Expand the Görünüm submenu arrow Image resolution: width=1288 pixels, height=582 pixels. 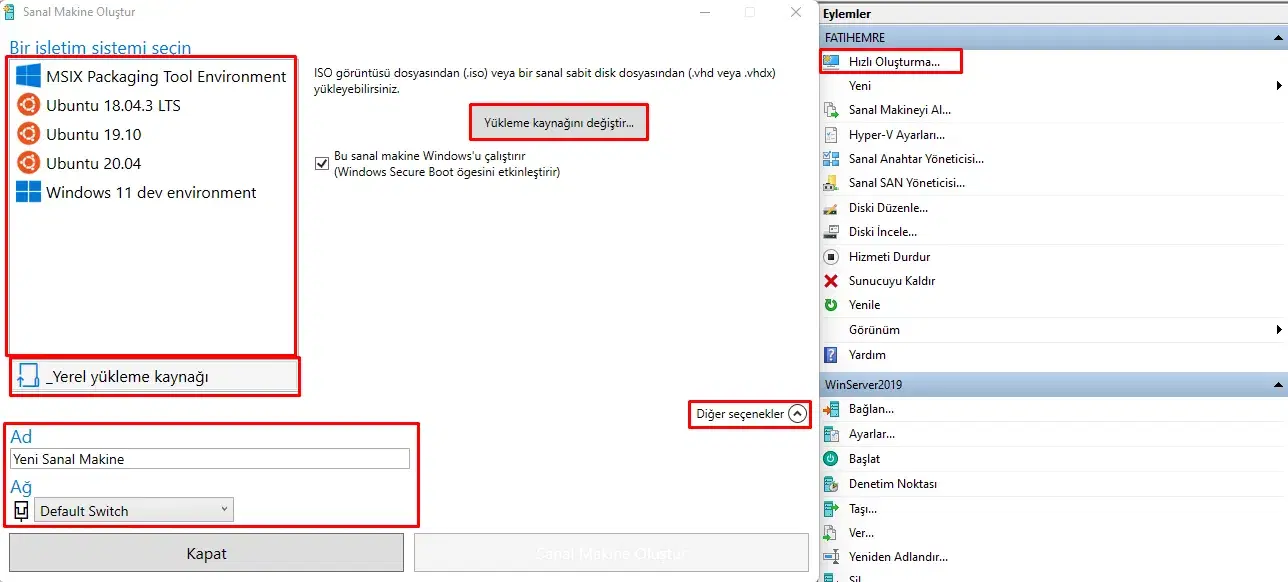pyautogui.click(x=1279, y=330)
